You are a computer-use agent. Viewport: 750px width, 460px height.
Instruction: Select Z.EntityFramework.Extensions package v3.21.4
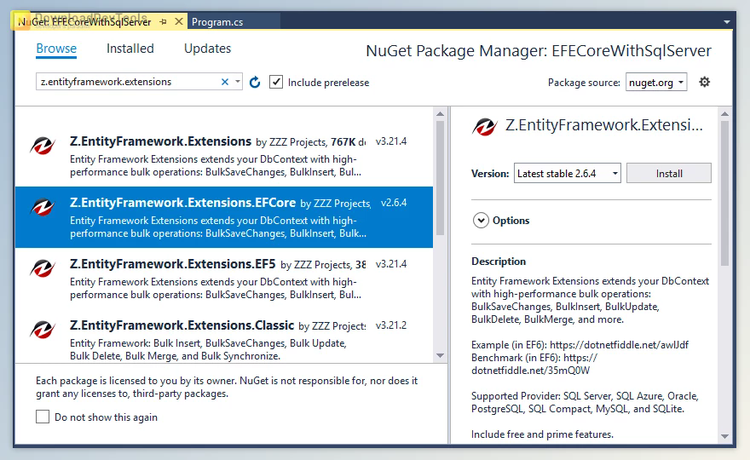pyautogui.click(x=224, y=156)
